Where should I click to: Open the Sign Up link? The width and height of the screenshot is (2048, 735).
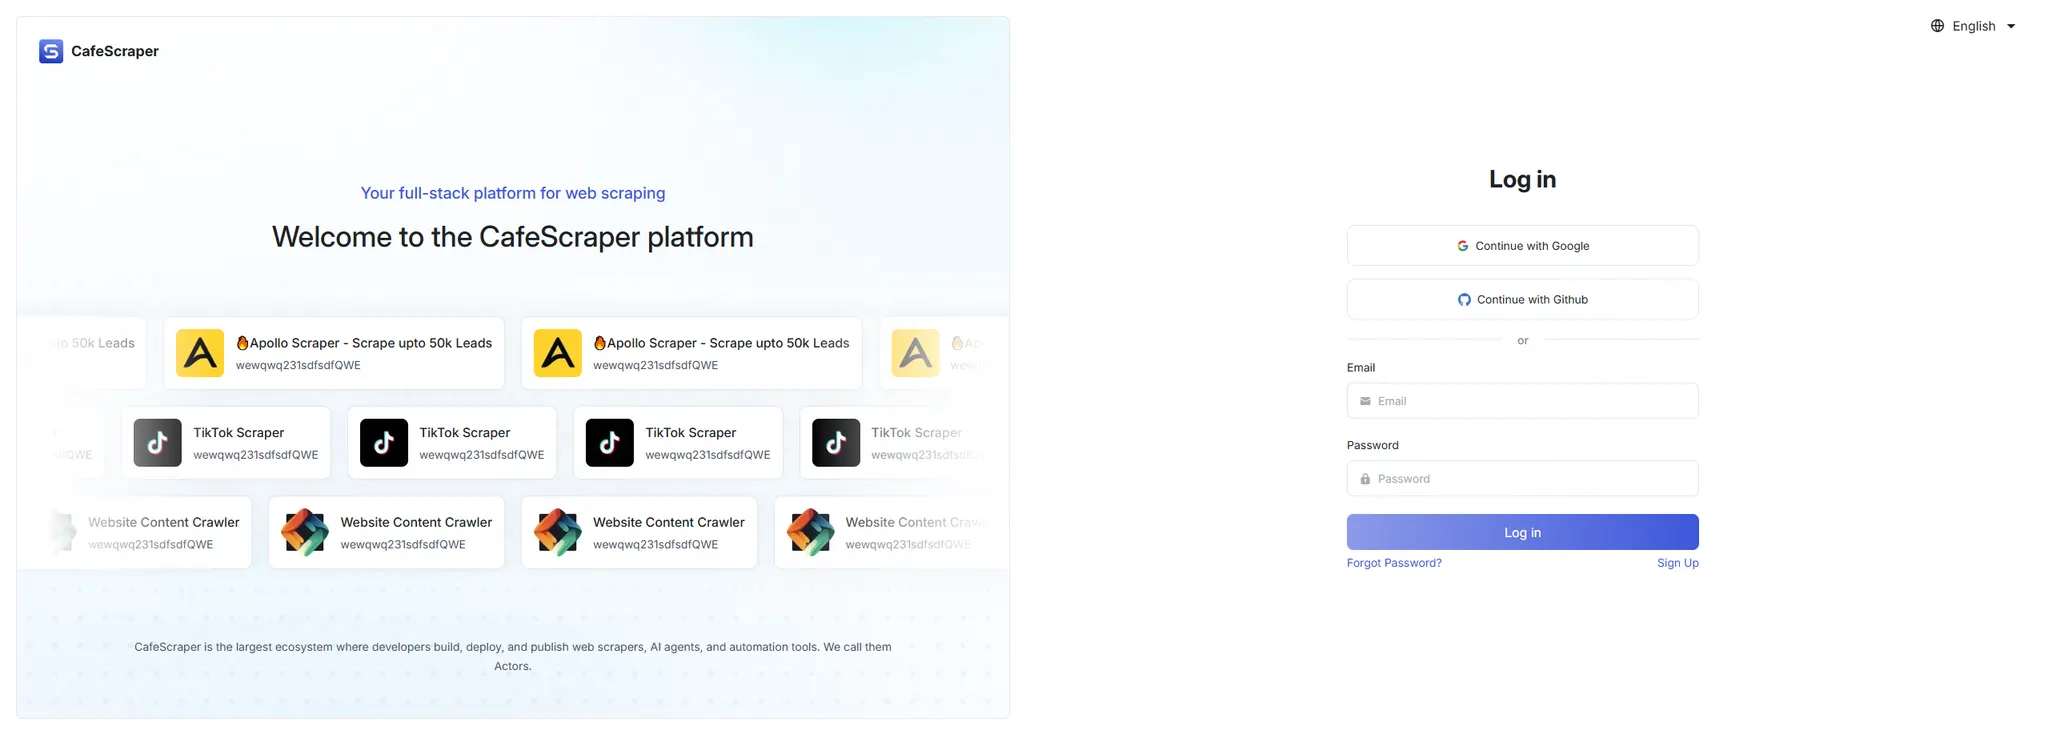[x=1677, y=563]
